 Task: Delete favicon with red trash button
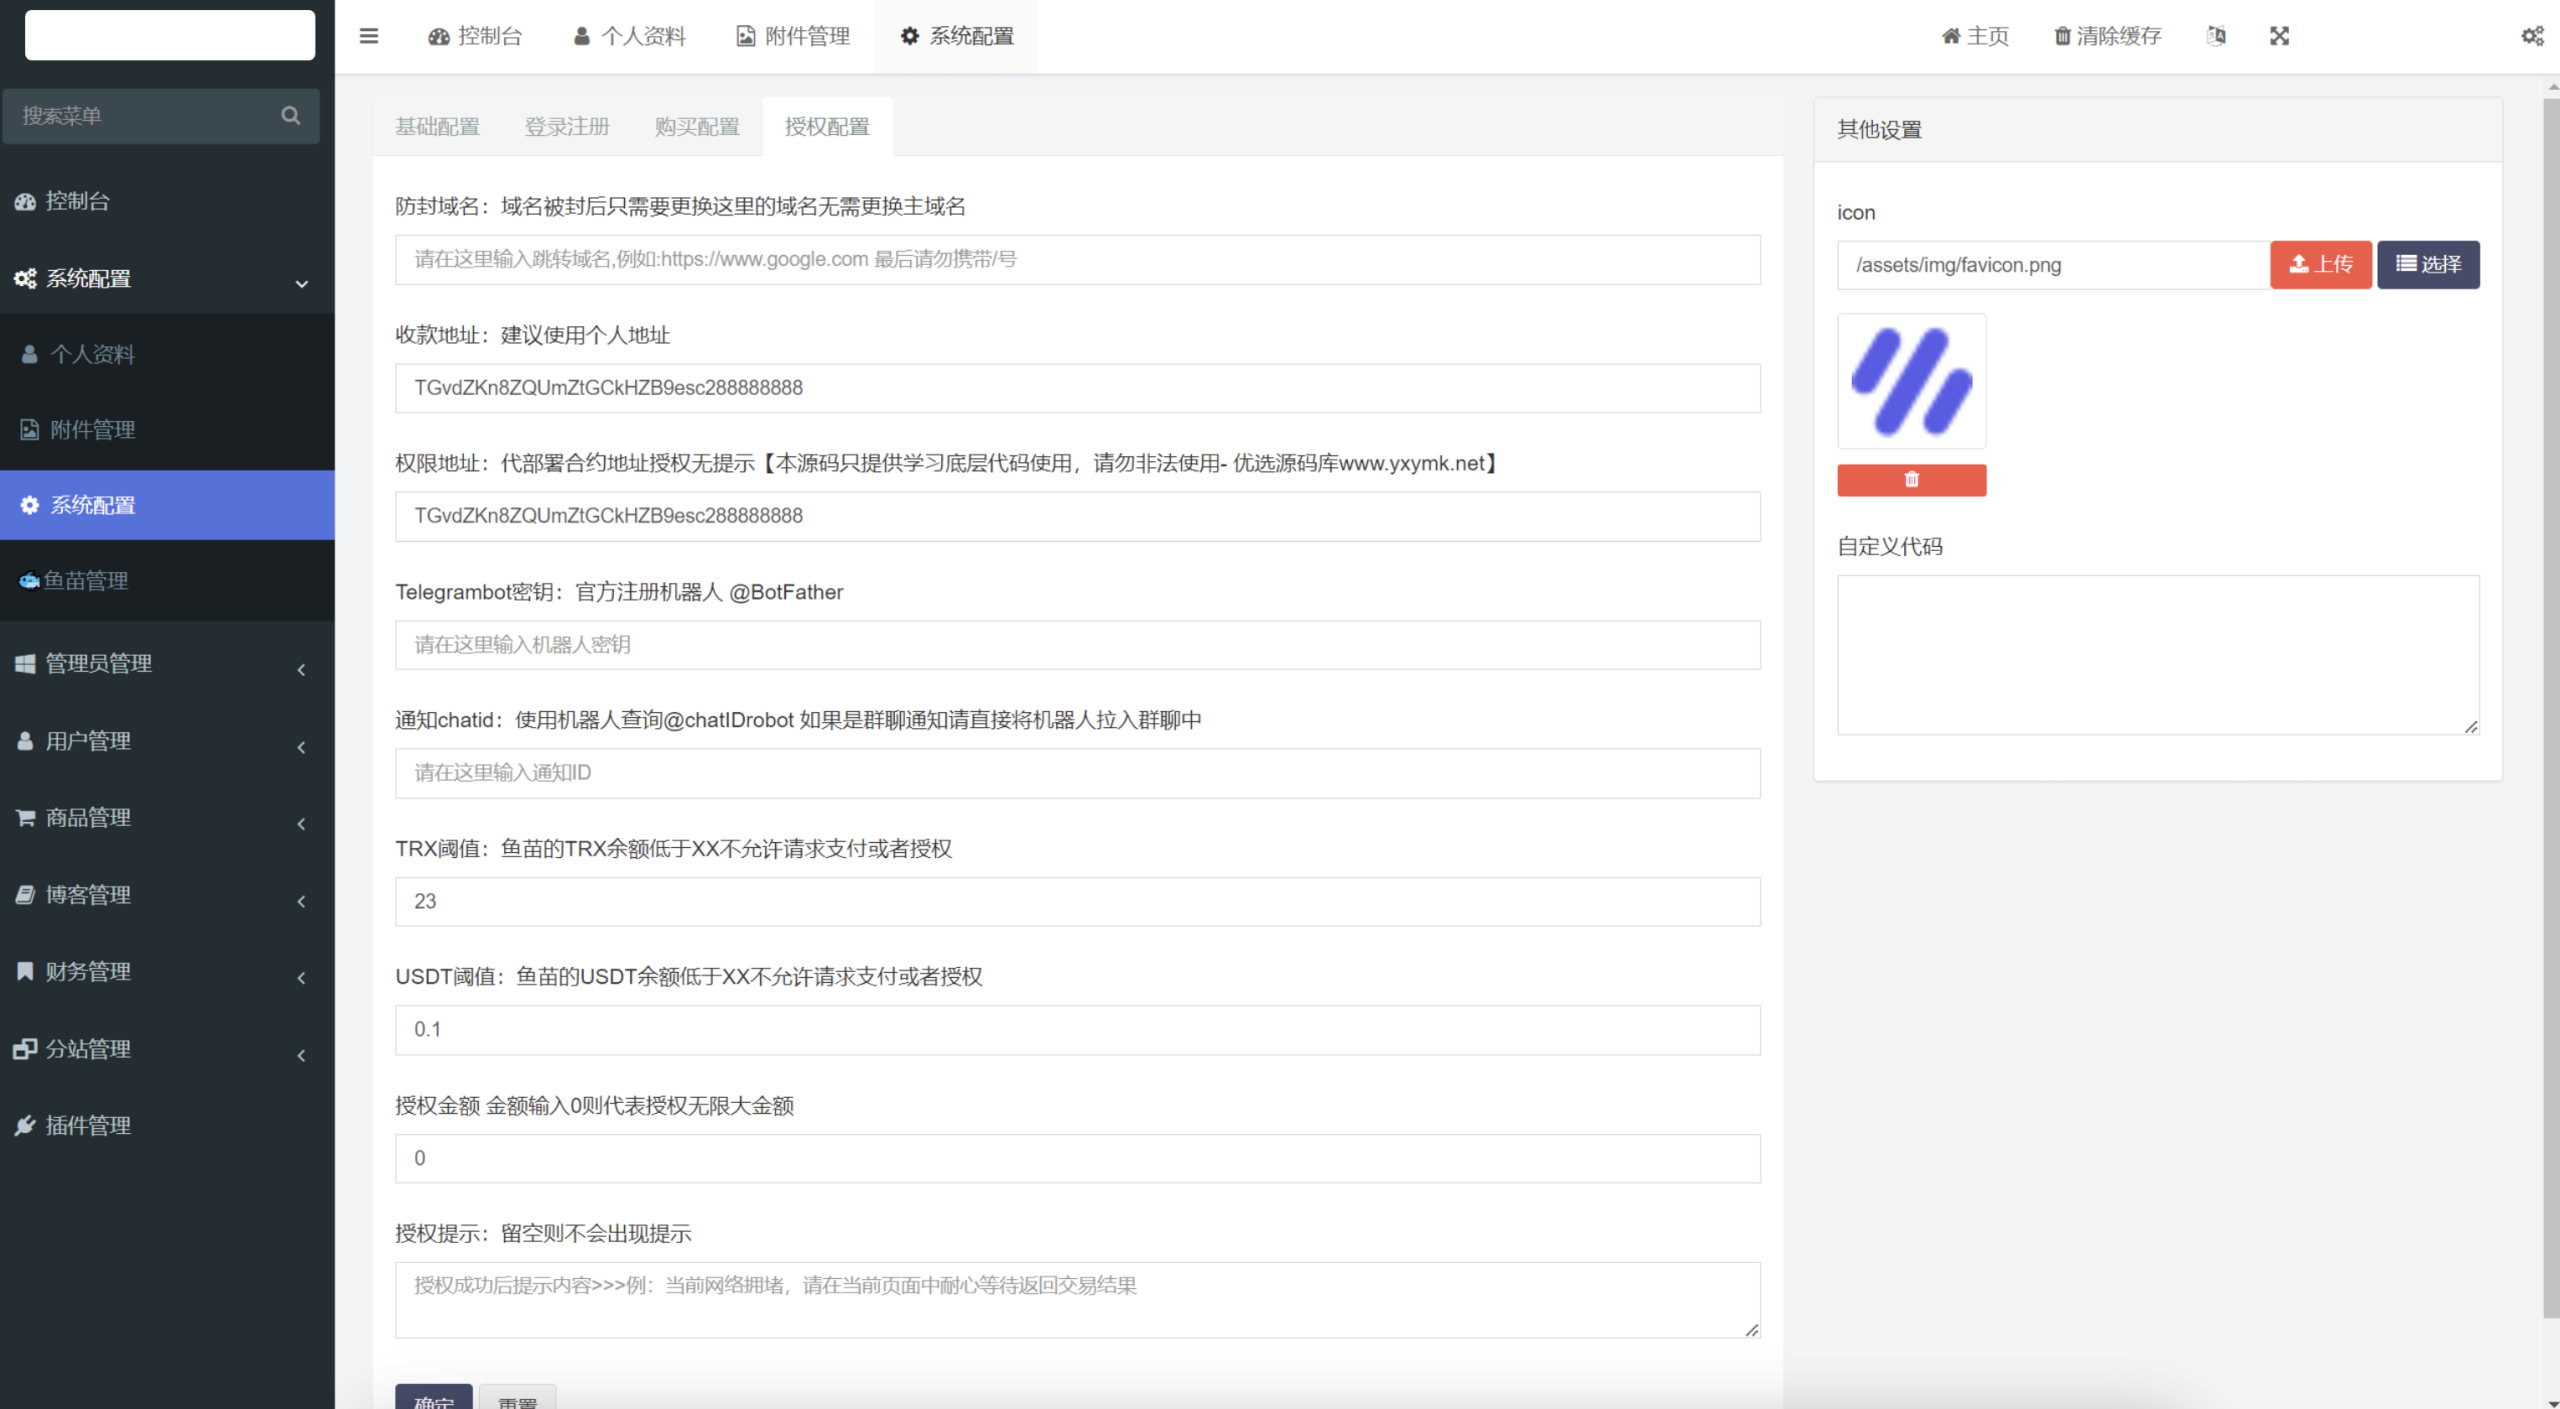(1911, 480)
